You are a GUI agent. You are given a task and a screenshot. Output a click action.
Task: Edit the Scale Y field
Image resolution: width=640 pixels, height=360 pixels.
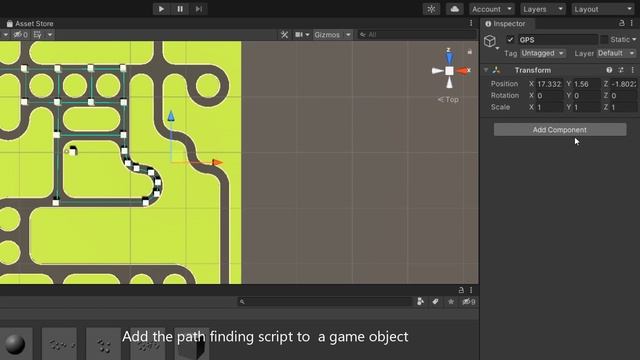pyautogui.click(x=586, y=107)
